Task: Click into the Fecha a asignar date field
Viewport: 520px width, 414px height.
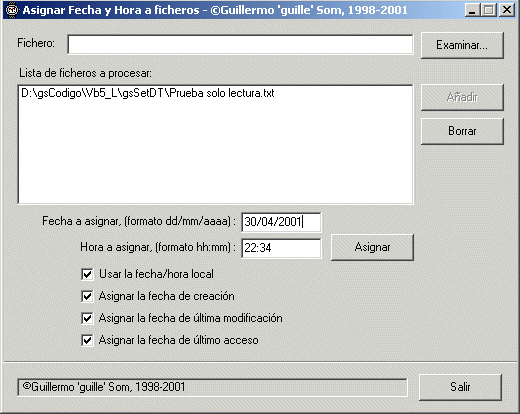Action: pos(281,222)
